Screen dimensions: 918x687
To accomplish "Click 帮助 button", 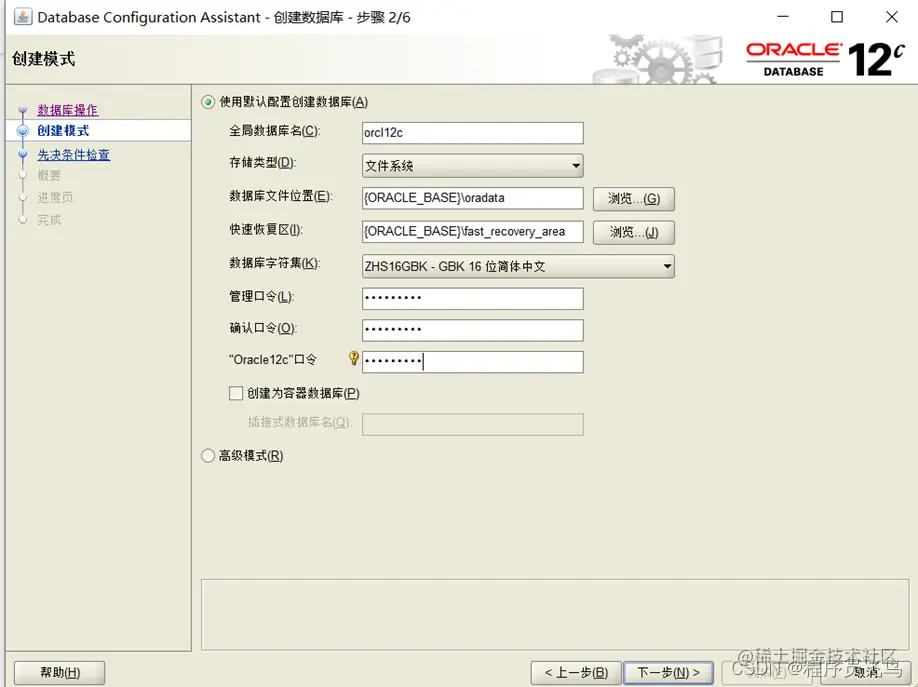I will click(60, 672).
